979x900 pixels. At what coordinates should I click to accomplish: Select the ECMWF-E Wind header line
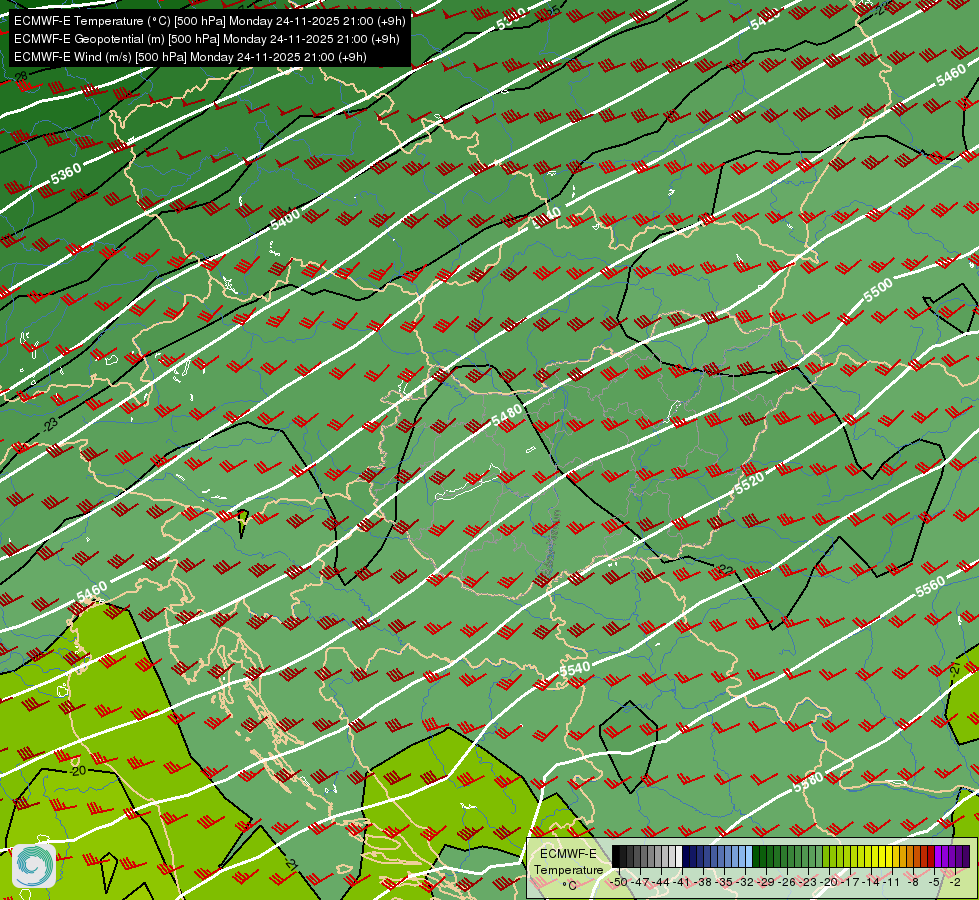[190, 57]
